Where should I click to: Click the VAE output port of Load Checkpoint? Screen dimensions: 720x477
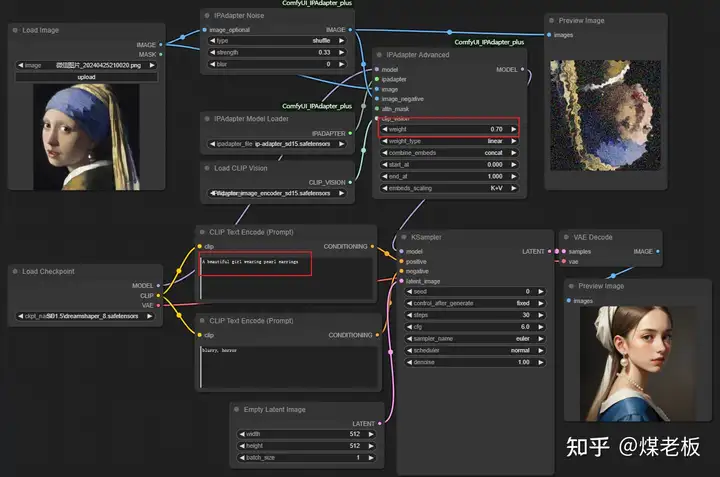click(158, 305)
